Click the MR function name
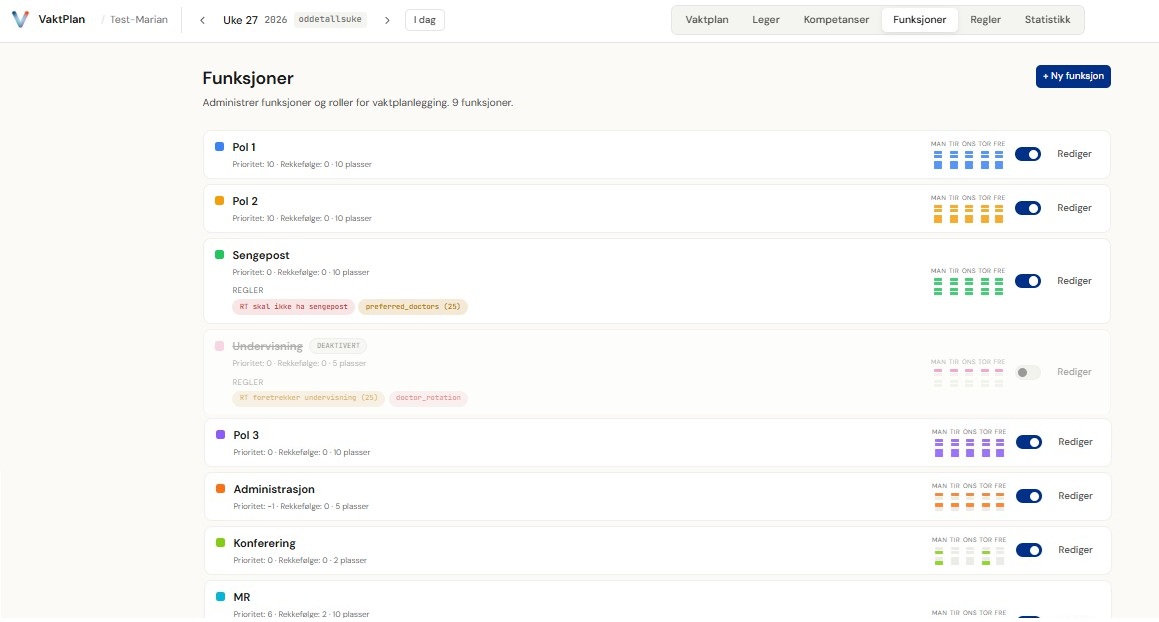 coord(242,597)
